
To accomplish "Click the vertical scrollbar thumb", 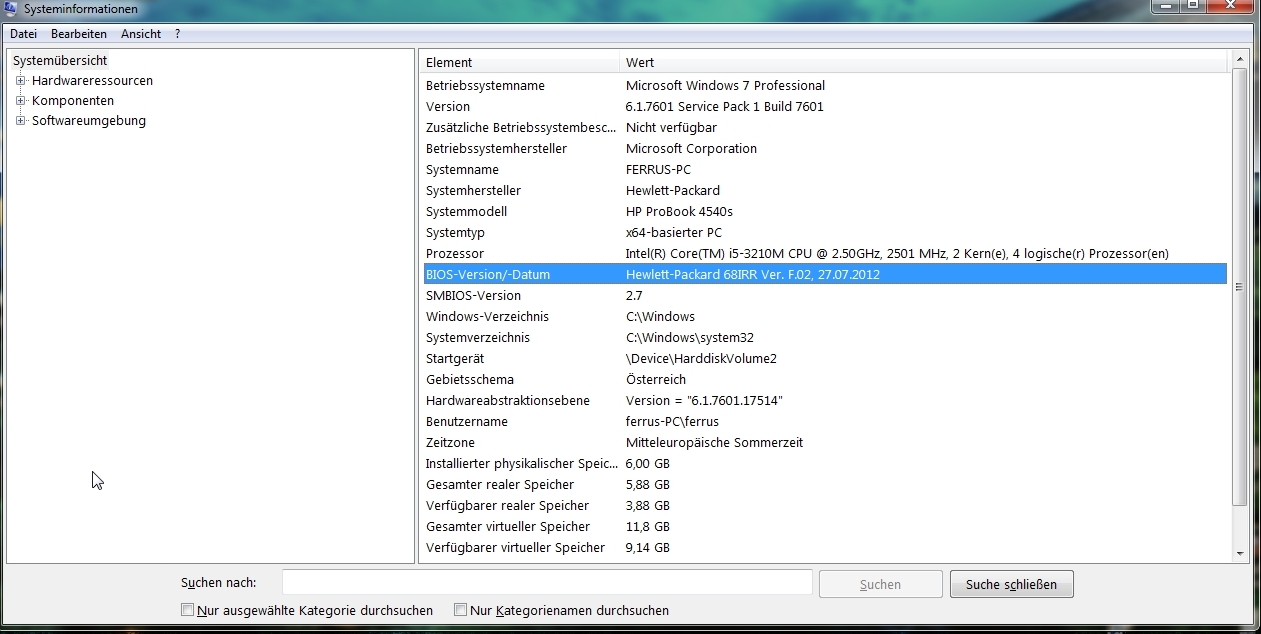I will 1239,287.
